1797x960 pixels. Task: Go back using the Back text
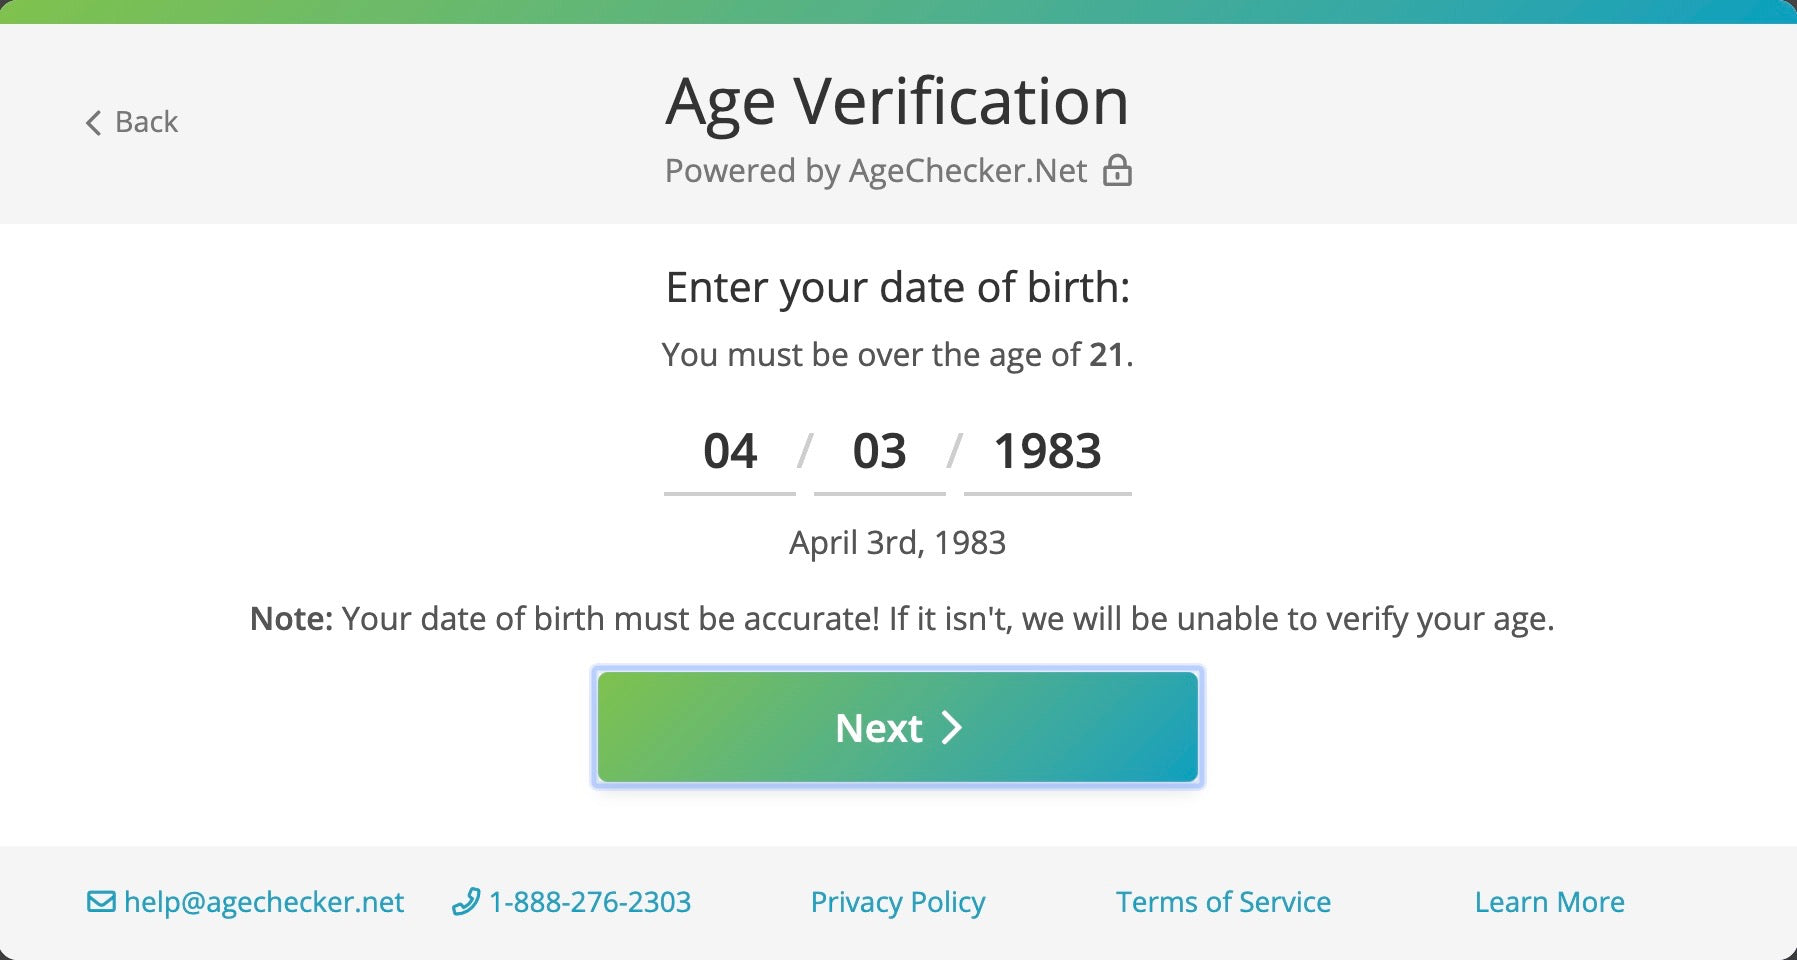tap(146, 122)
